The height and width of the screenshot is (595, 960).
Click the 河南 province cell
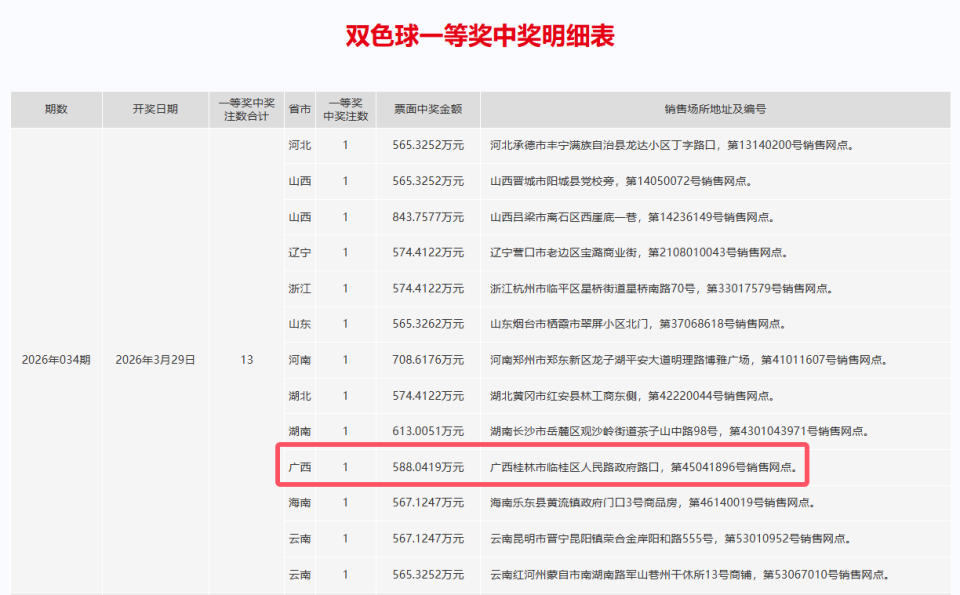tap(300, 360)
